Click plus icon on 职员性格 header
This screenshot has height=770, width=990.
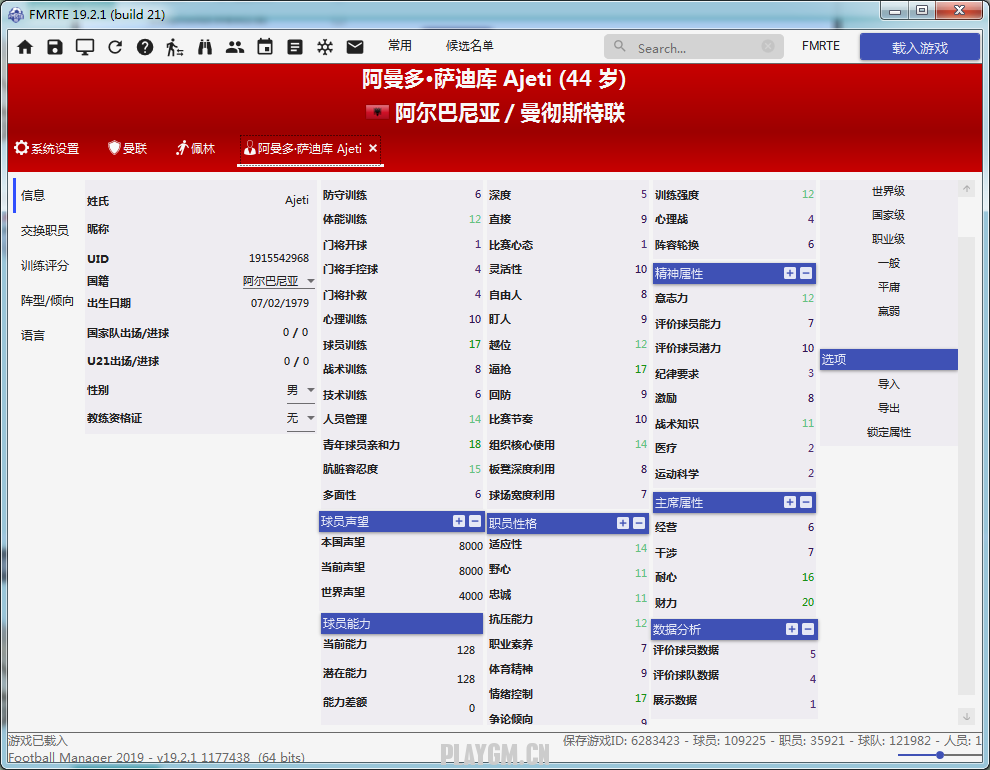tap(623, 523)
